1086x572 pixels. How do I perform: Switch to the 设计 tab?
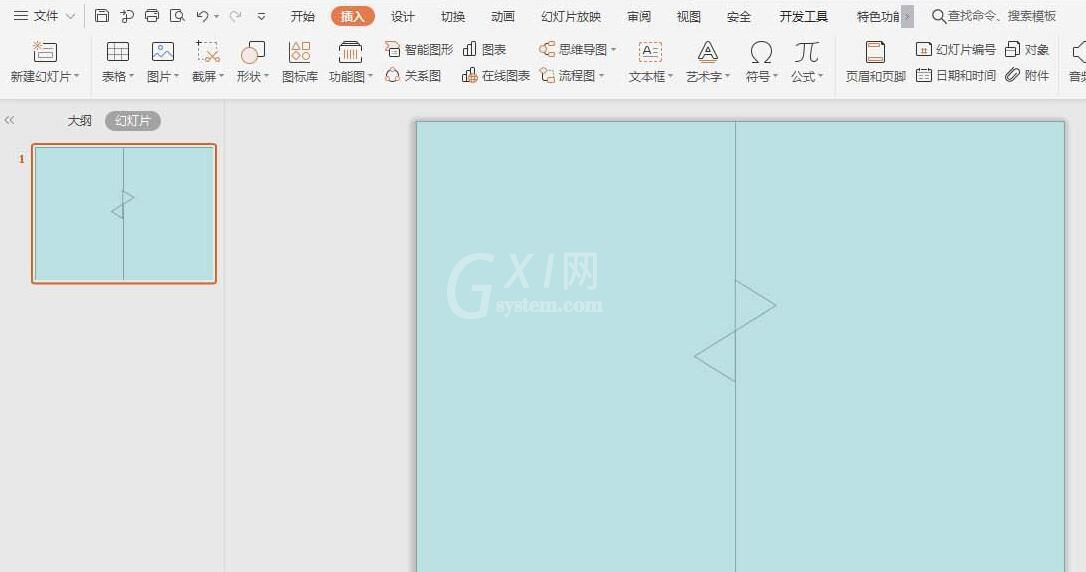coord(402,16)
